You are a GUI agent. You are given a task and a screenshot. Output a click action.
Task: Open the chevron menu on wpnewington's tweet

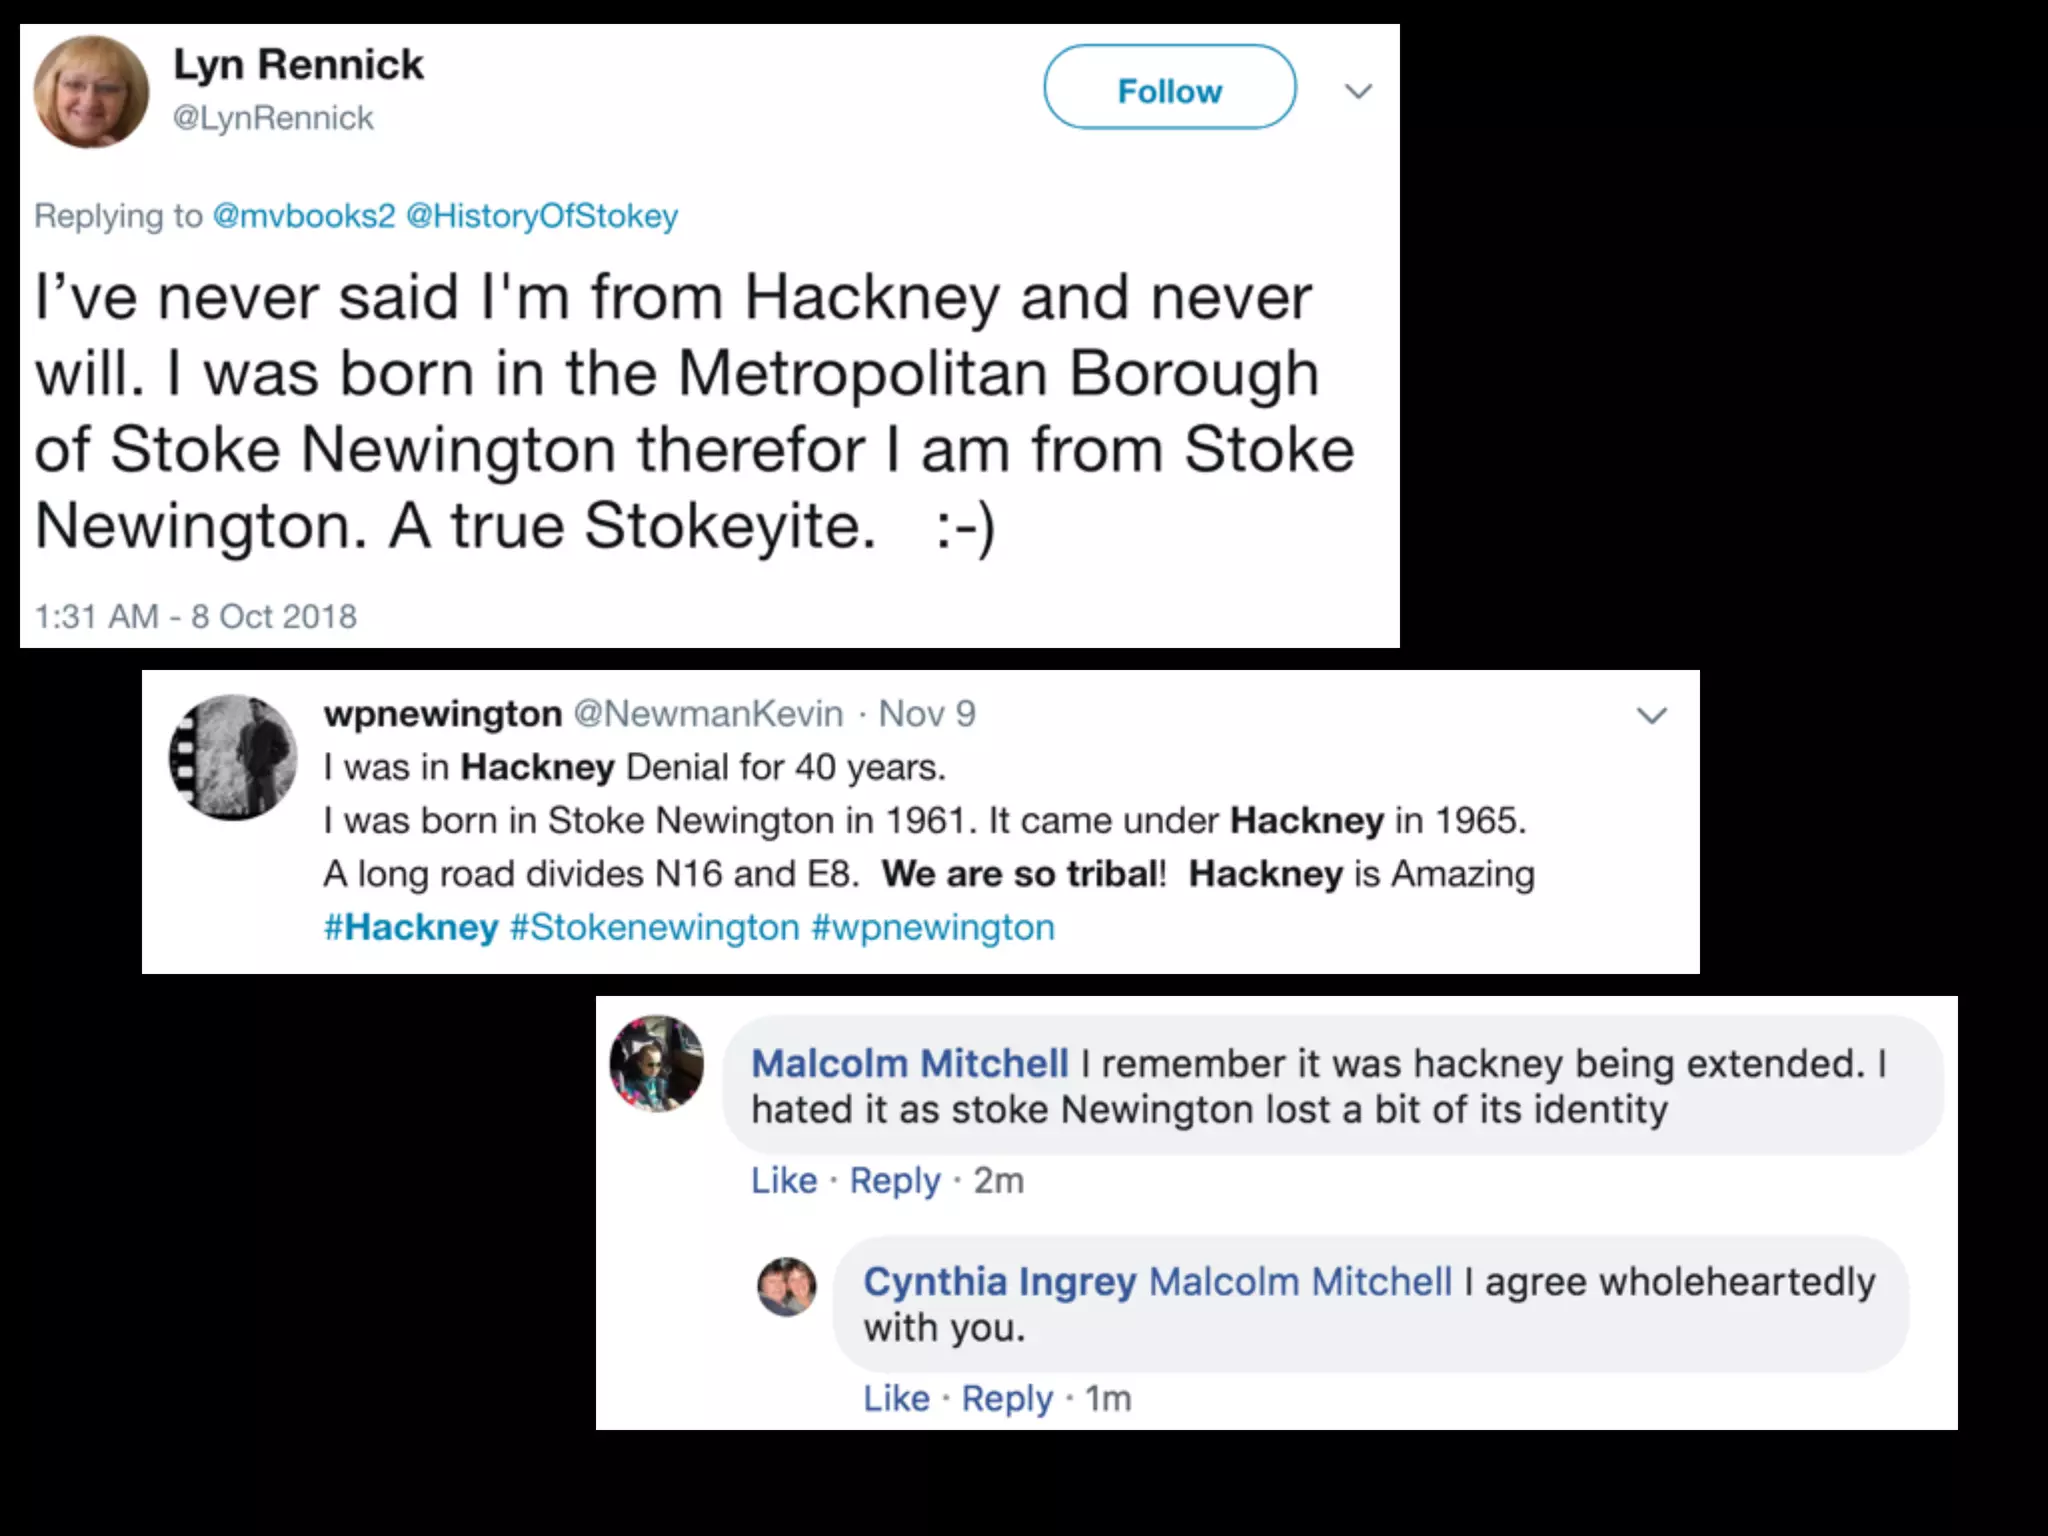pyautogui.click(x=1651, y=715)
